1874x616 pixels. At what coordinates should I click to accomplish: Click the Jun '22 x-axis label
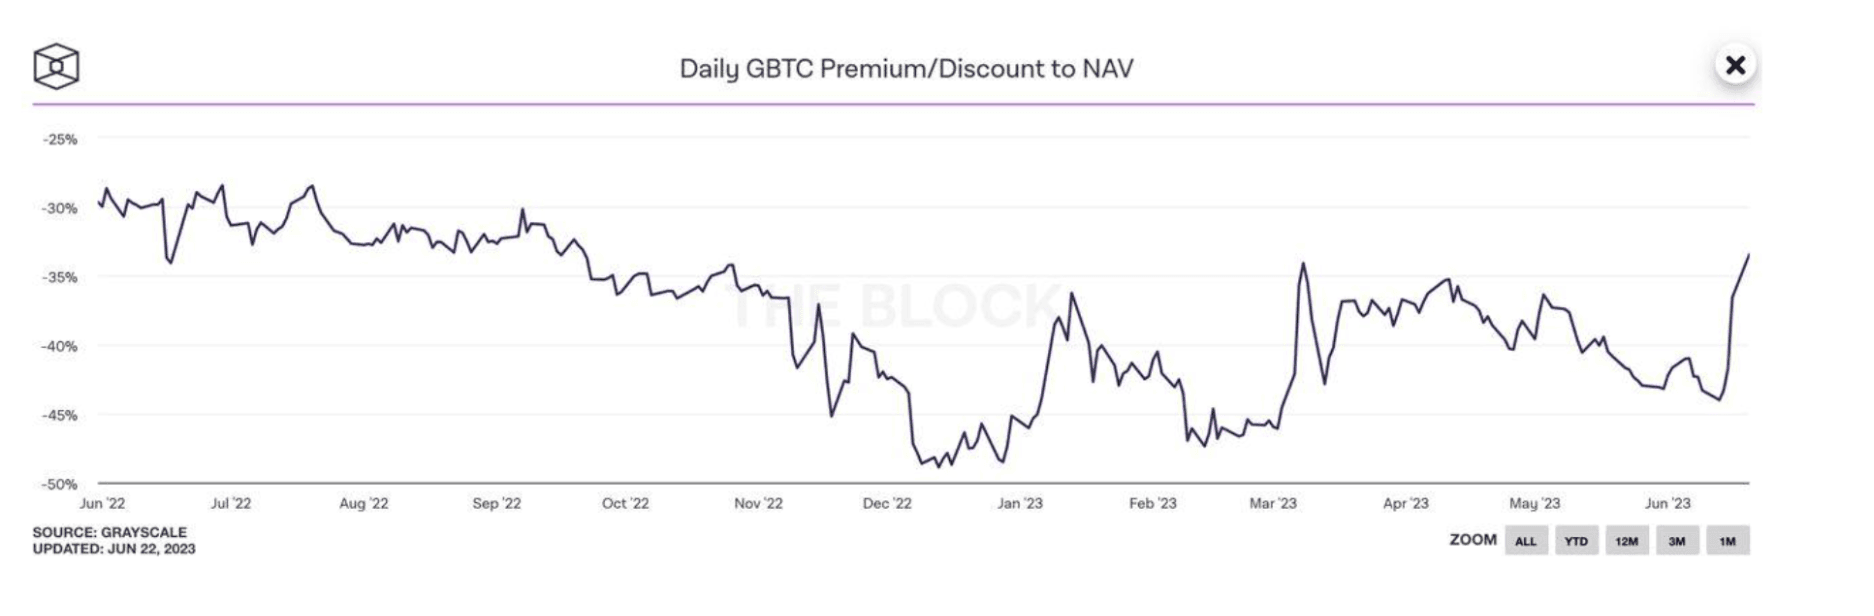102,504
